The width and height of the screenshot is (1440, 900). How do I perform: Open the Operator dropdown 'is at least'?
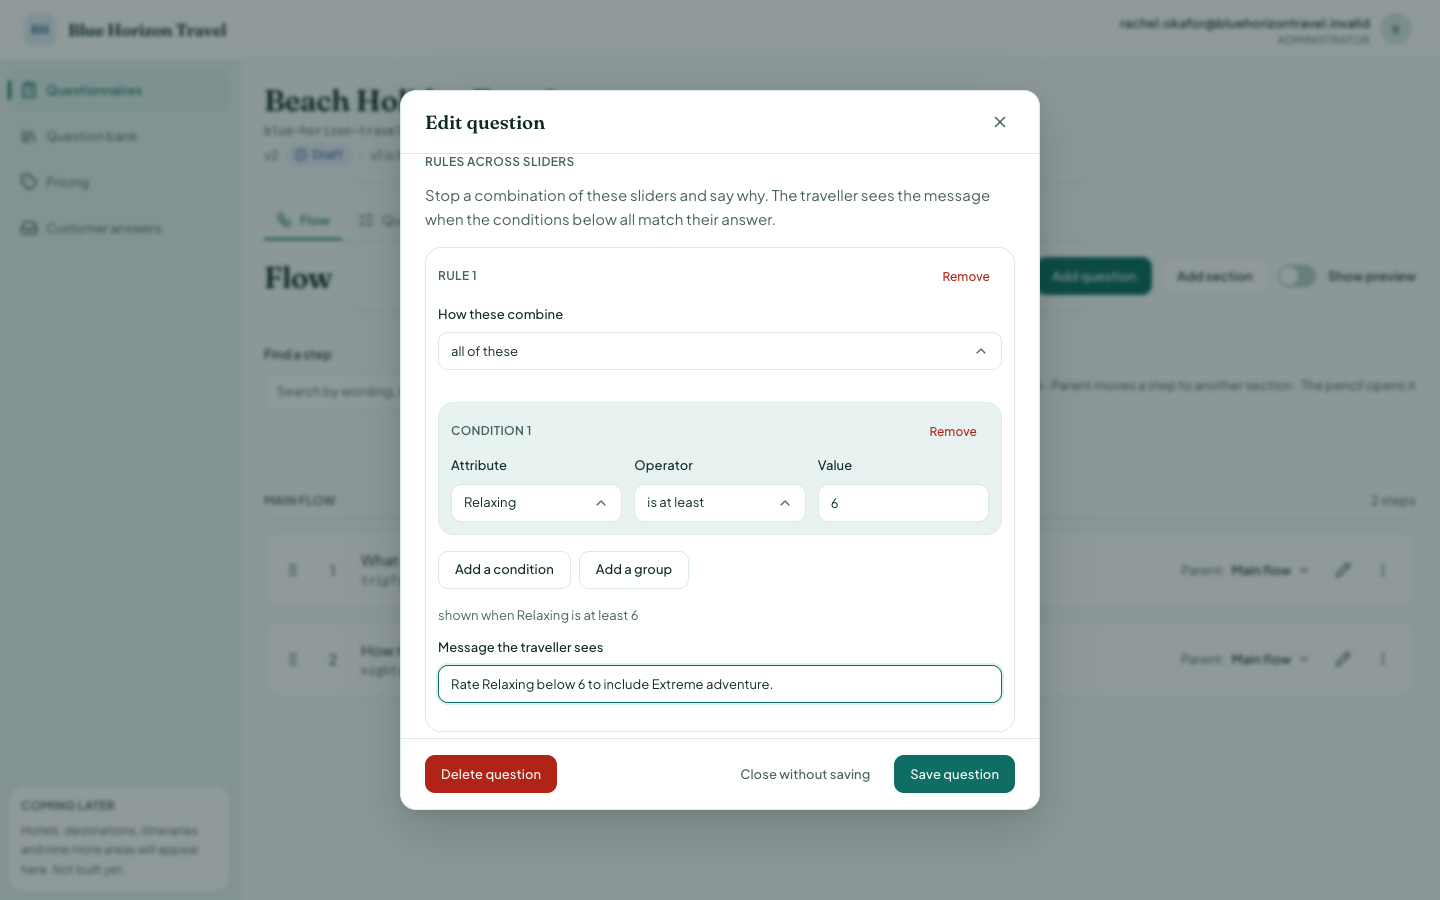coord(720,503)
